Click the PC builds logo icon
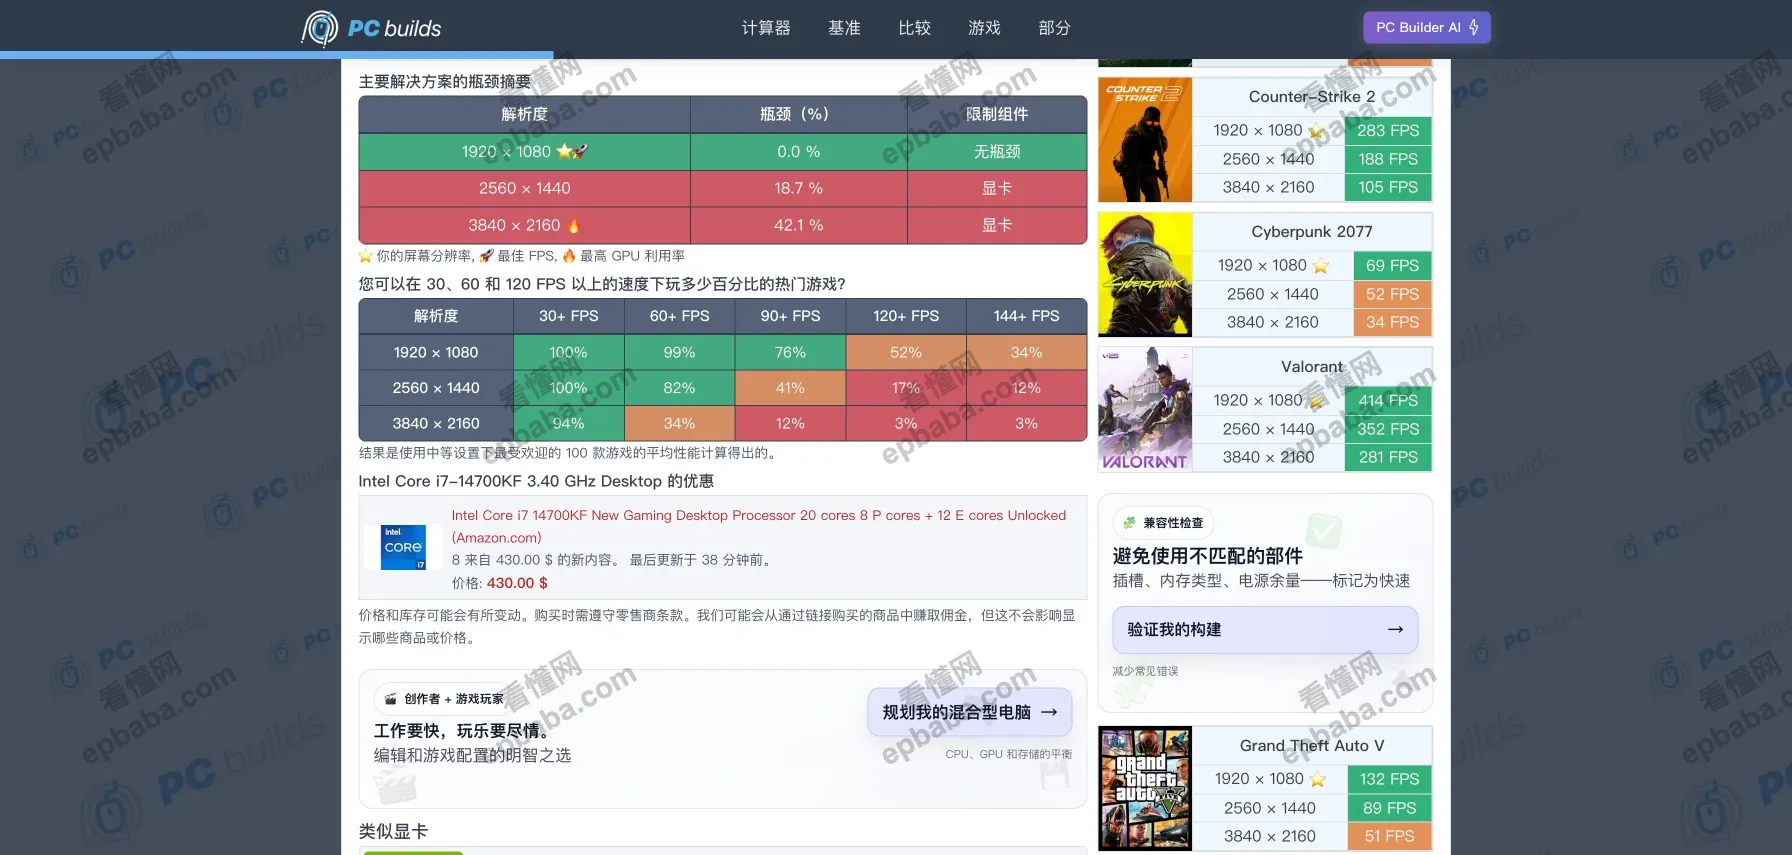 click(320, 28)
